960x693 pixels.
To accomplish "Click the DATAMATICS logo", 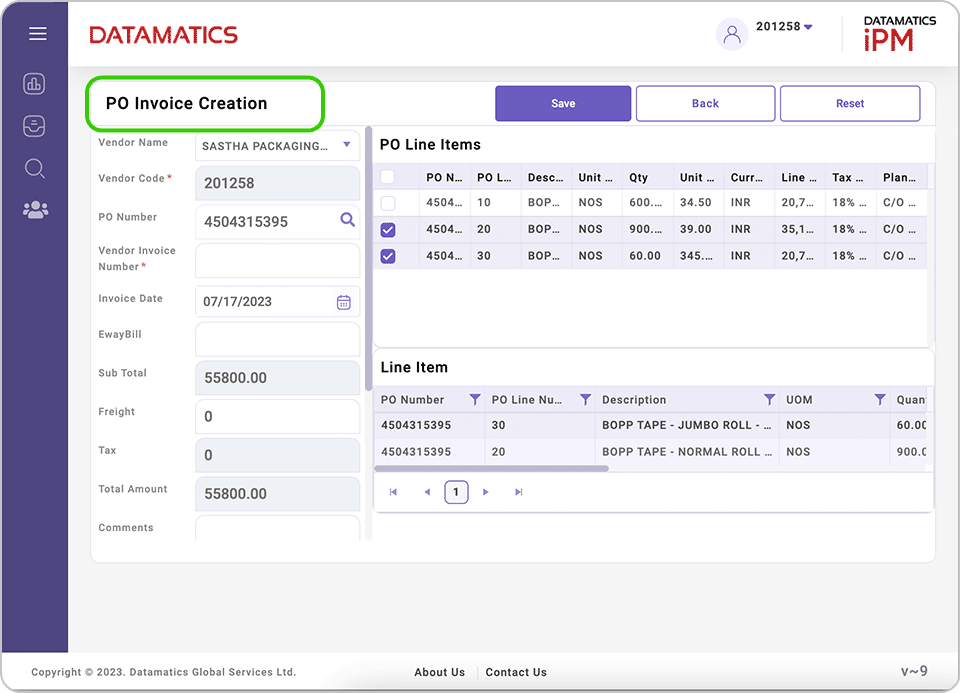I will coord(163,33).
